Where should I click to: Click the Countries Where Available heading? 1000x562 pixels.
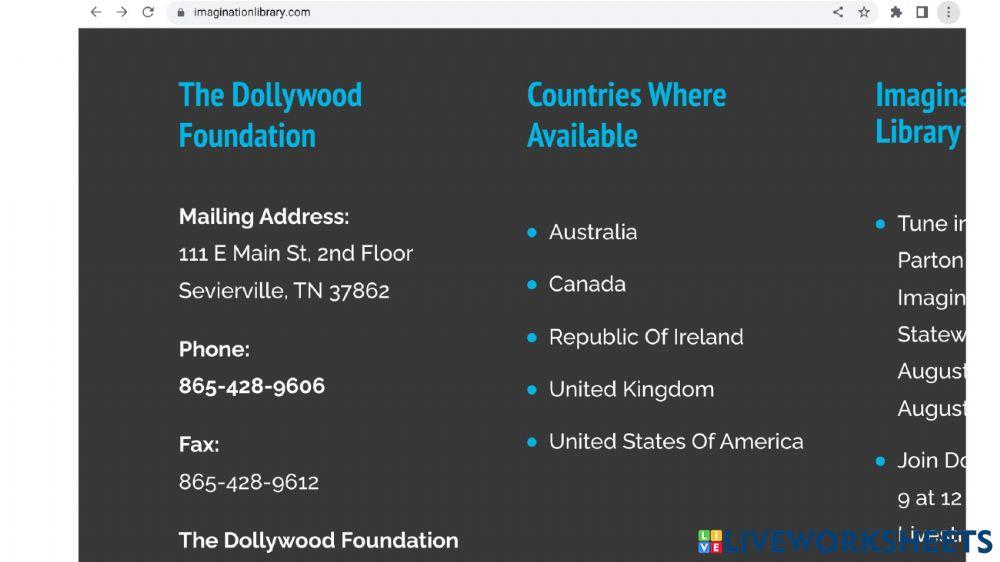pyautogui.click(x=626, y=115)
